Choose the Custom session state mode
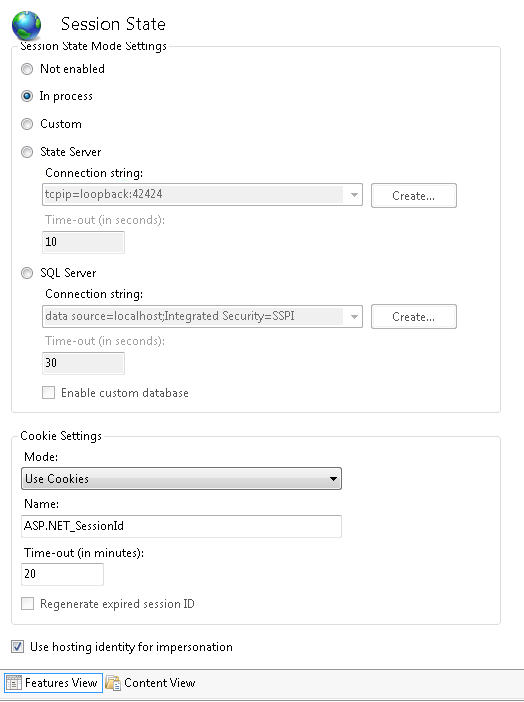This screenshot has height=702, width=524. 27,124
